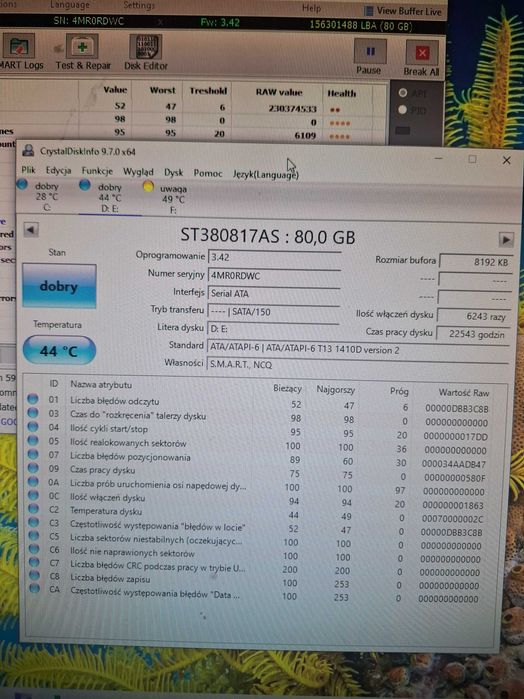Open Test & Repair in the background window
524x699 pixels.
tap(83, 53)
